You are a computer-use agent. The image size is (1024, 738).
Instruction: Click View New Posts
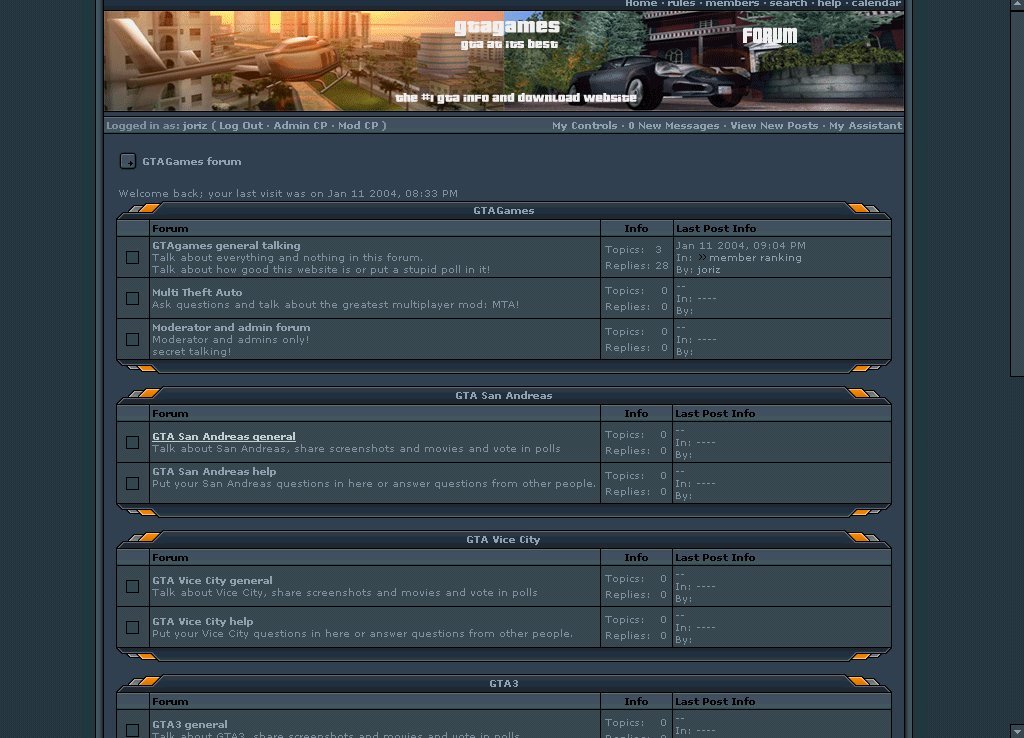coord(774,125)
